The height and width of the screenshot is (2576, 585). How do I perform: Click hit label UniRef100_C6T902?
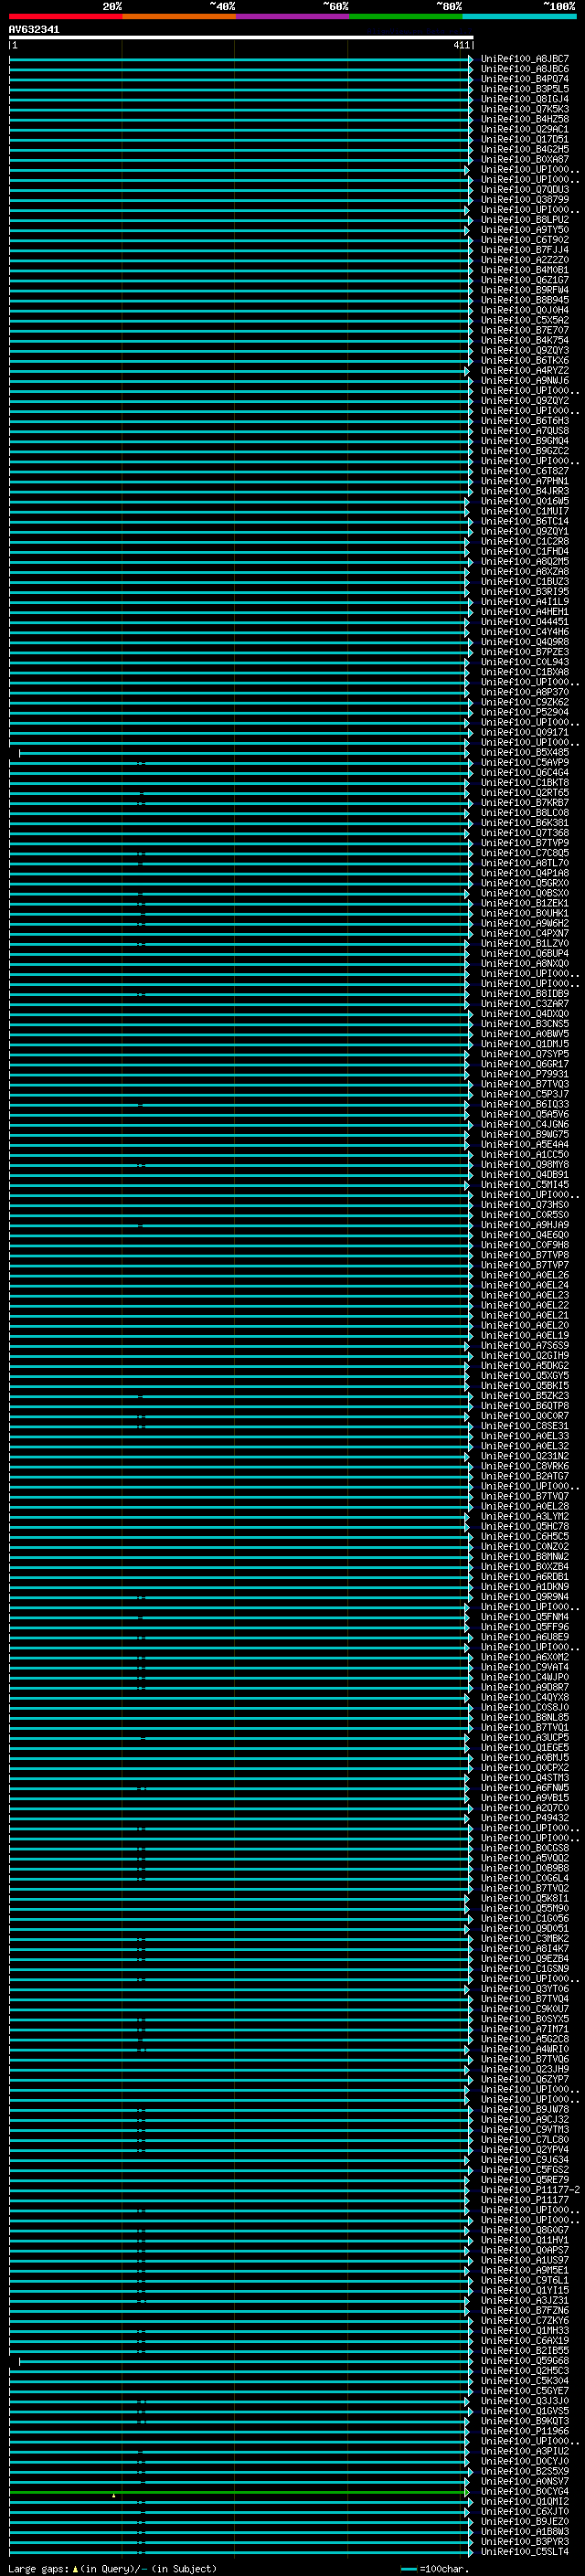[525, 240]
